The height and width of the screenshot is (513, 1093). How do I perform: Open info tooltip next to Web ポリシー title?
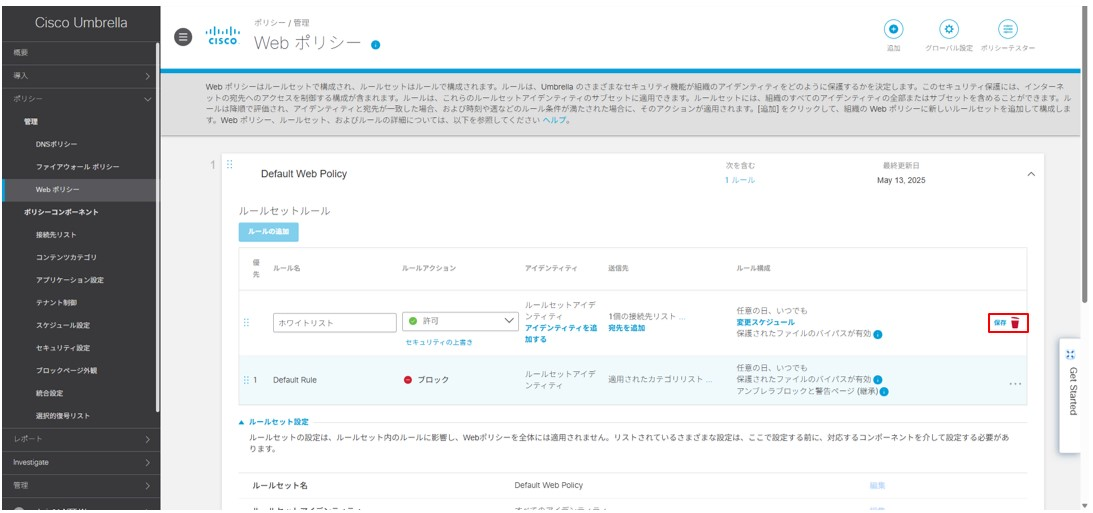click(376, 45)
